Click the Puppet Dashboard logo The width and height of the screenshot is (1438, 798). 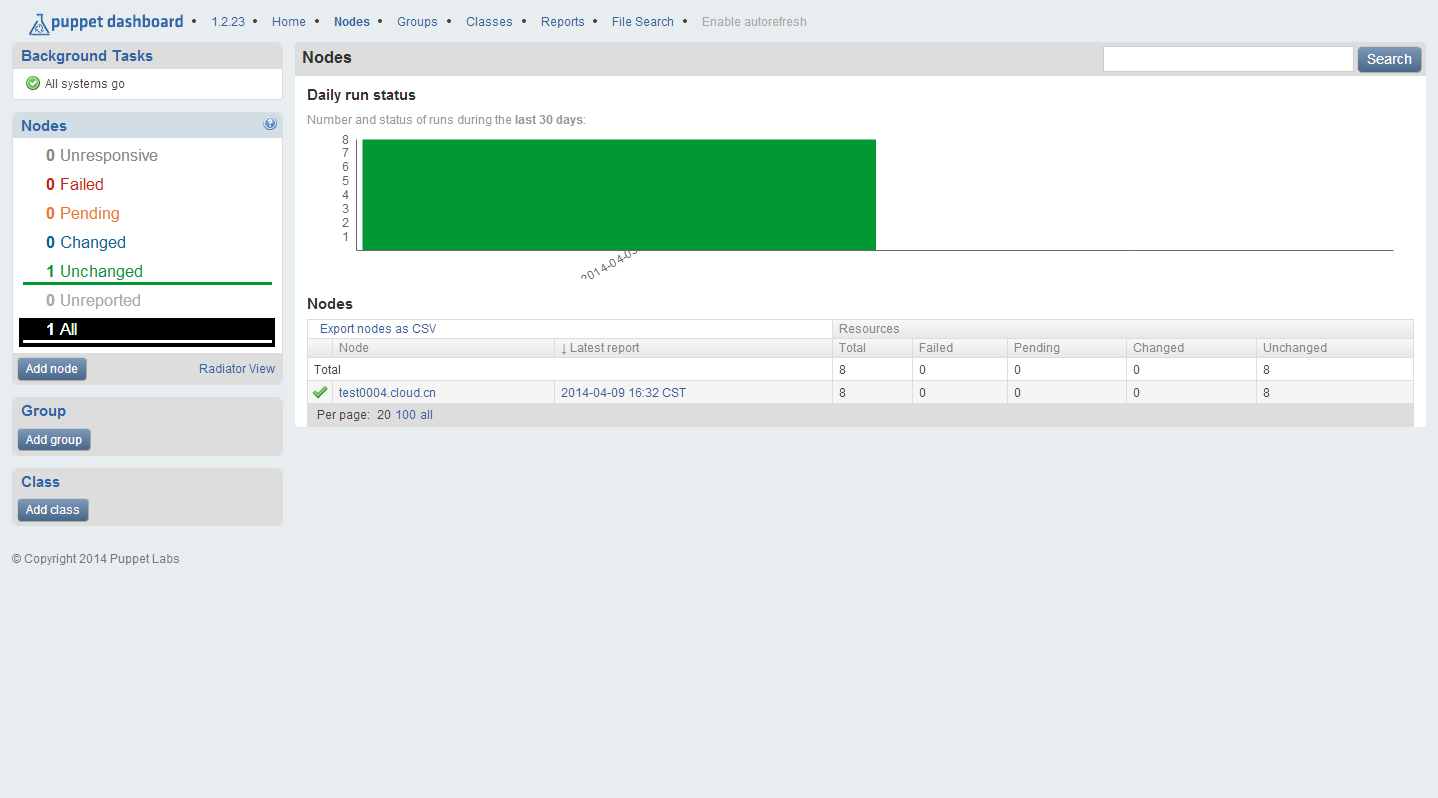[106, 22]
